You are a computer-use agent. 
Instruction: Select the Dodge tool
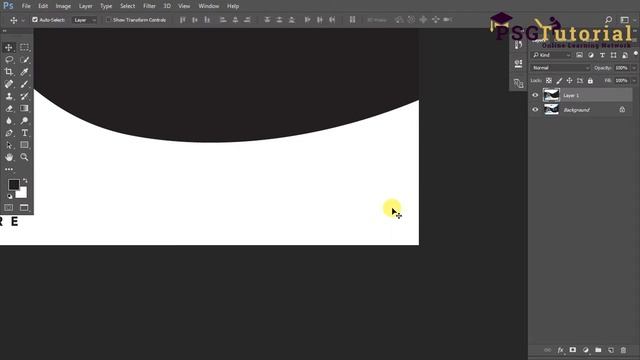24,121
